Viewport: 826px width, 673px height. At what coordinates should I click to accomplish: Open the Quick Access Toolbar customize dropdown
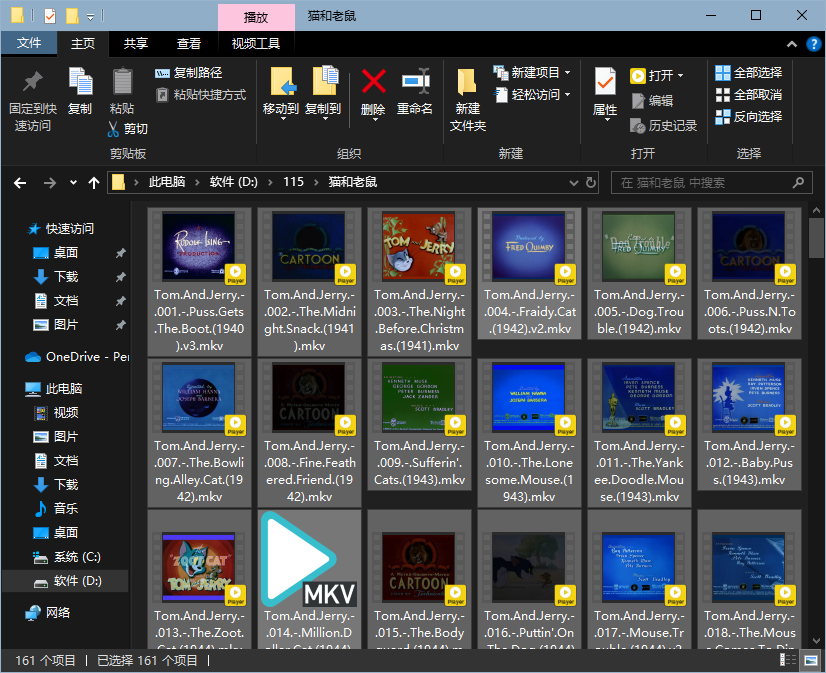tap(91, 17)
